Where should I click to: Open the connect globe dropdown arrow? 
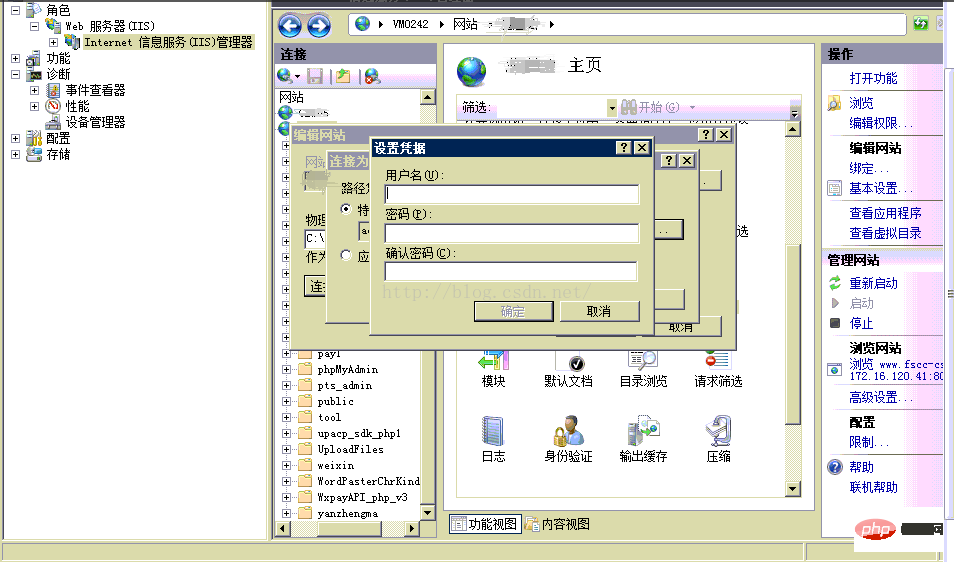pos(298,77)
